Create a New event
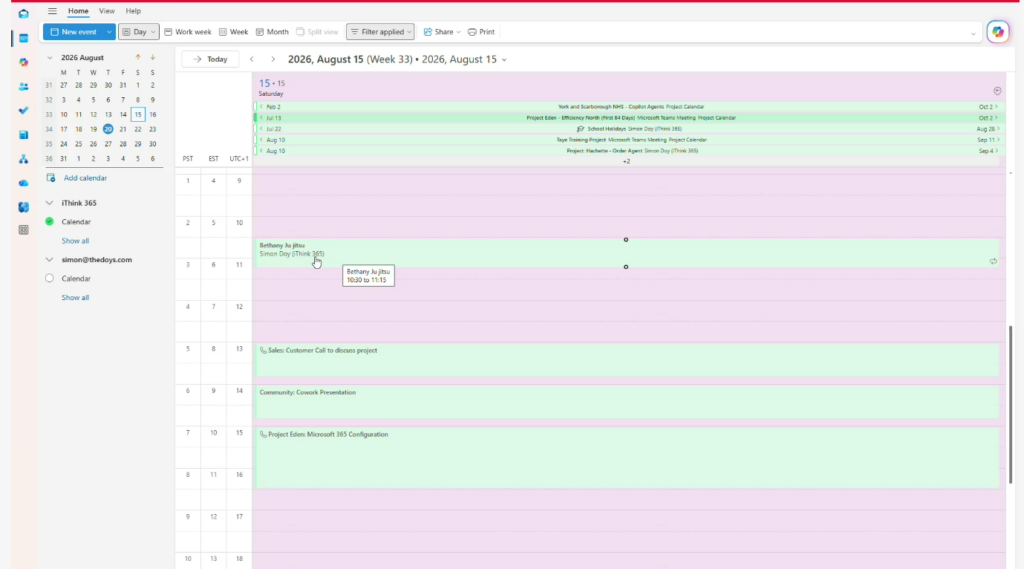This screenshot has height=569, width=1024. 73,31
